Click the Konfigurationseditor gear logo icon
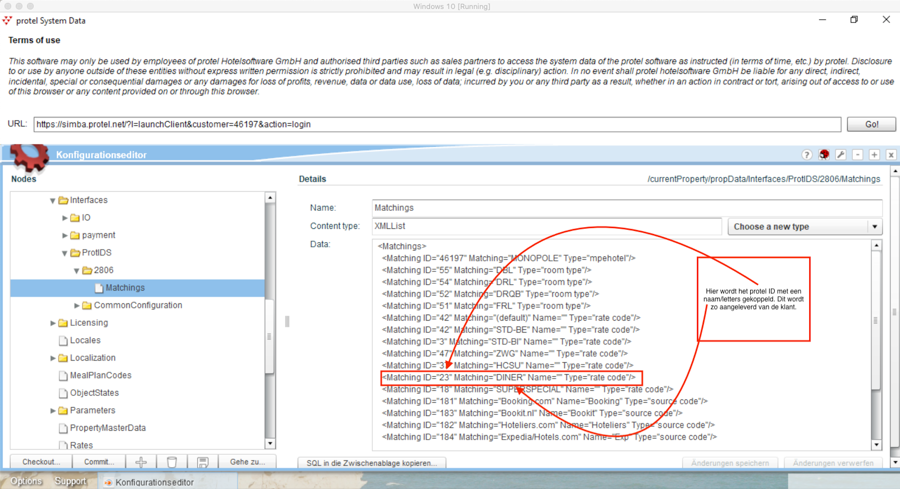 pyautogui.click(x=28, y=157)
